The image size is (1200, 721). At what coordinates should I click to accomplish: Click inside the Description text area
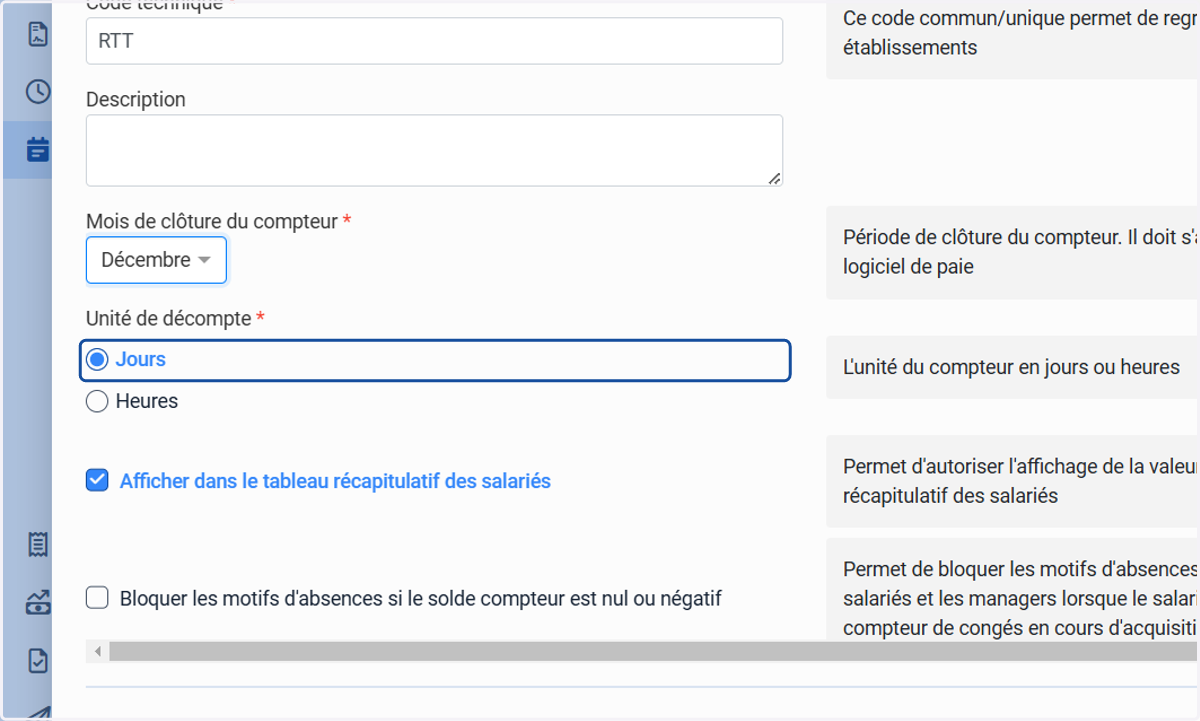point(434,150)
